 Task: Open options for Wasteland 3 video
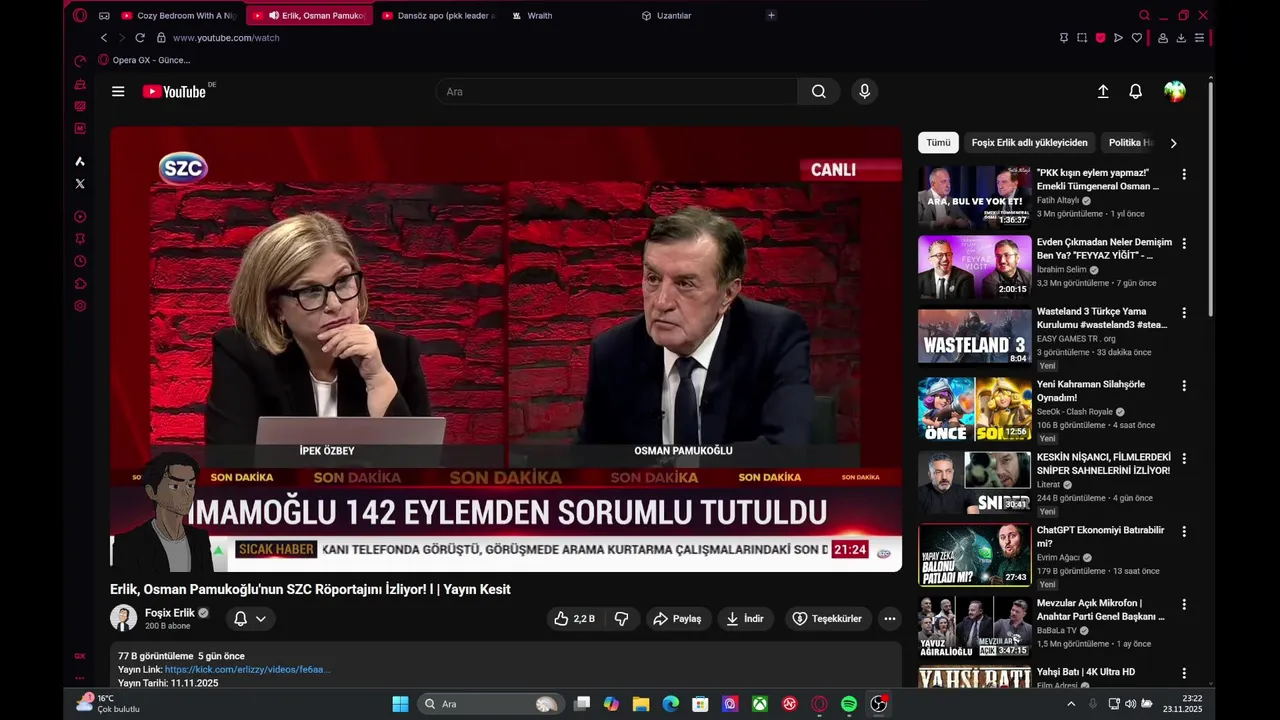1184,313
